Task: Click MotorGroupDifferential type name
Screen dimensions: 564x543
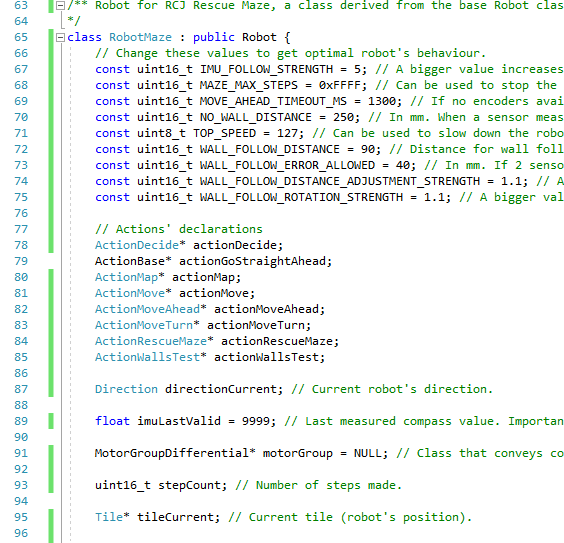Action: click(x=172, y=453)
